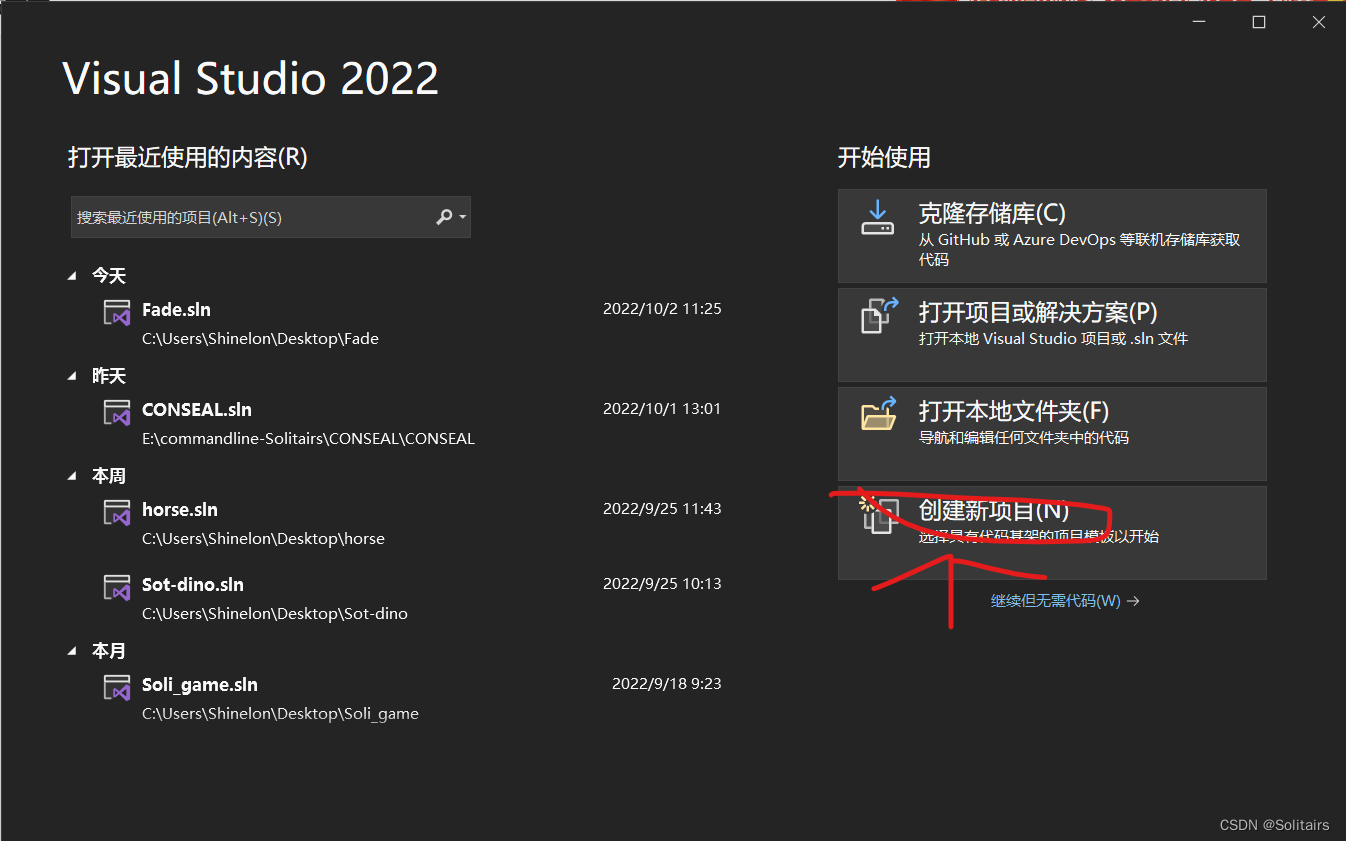The height and width of the screenshot is (841, 1346).
Task: Open recent solution Sot-dino.sln
Action: pos(193,584)
